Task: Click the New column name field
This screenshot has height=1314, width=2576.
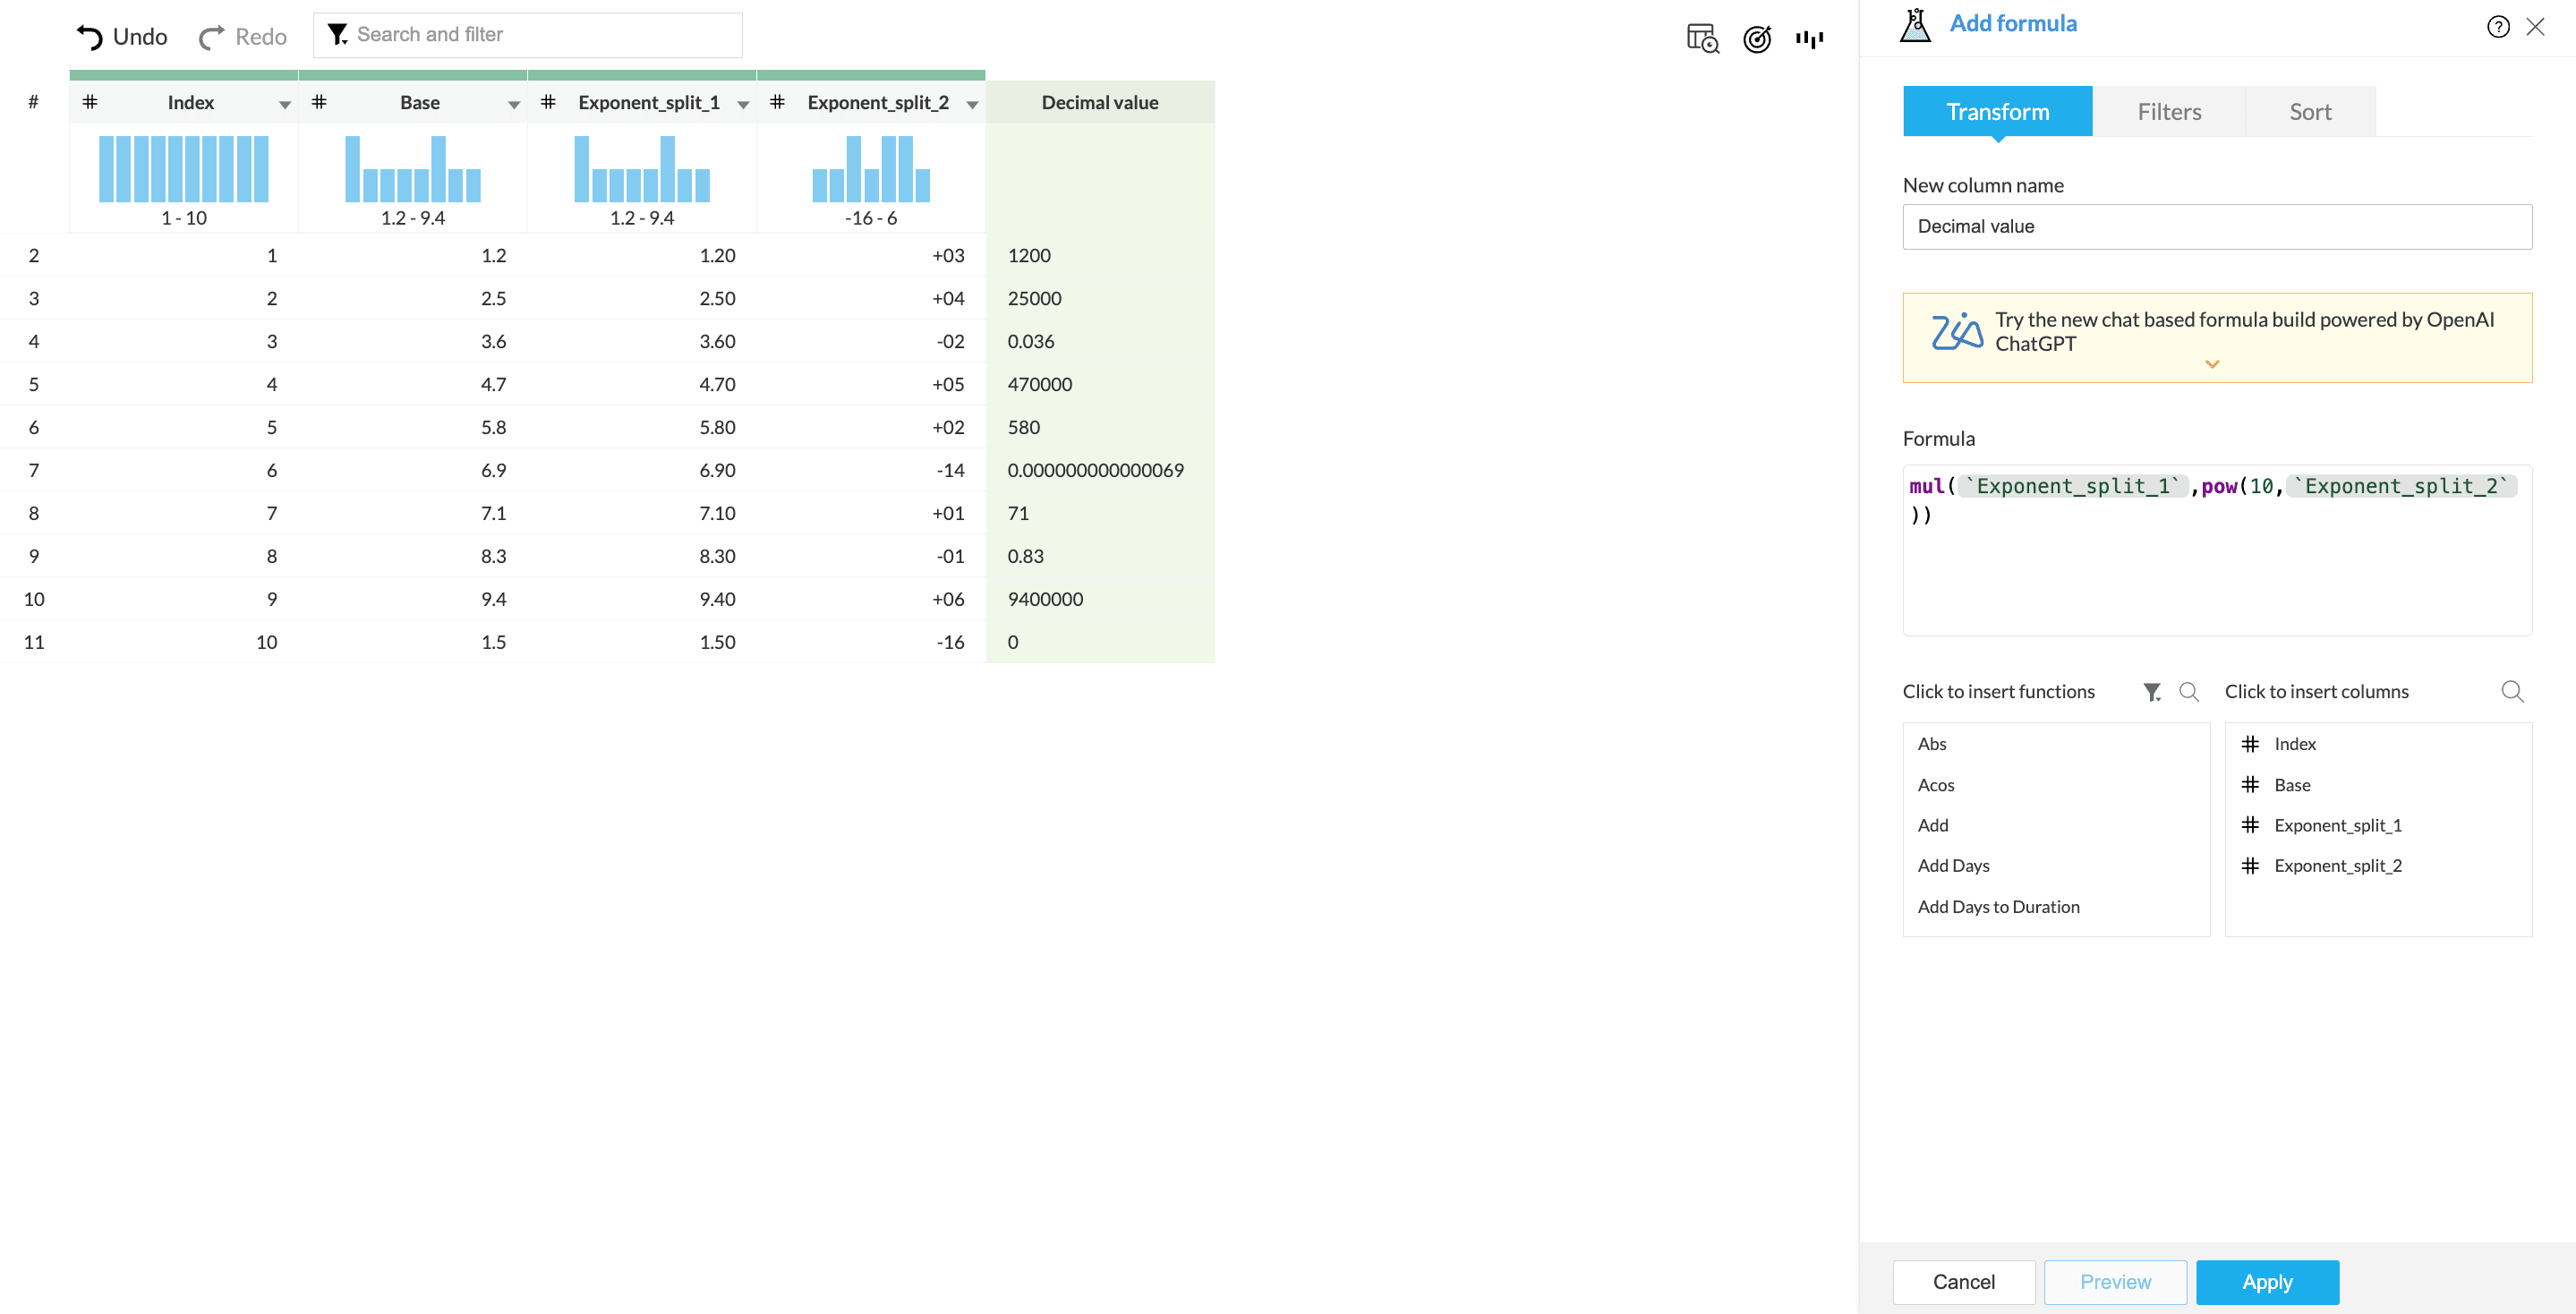Action: (2216, 227)
